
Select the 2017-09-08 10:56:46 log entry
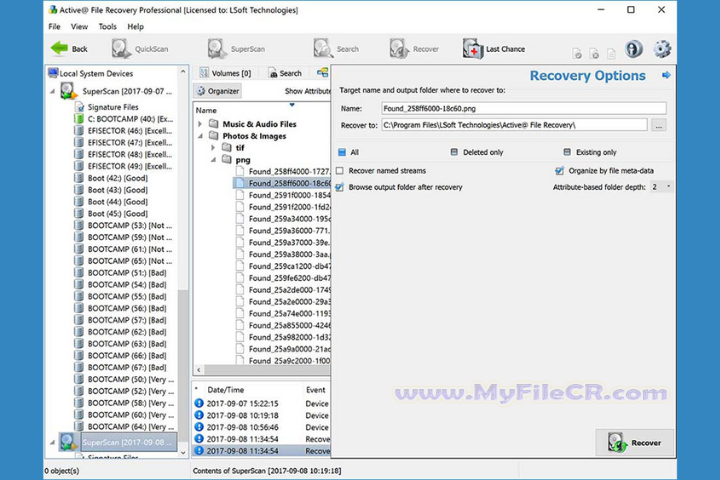(262, 427)
